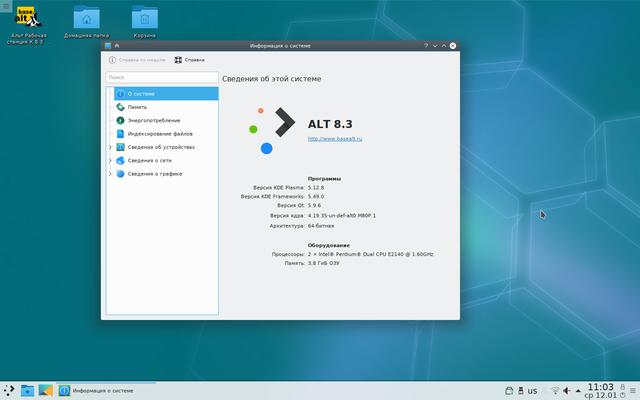This screenshot has width=640, height=400.
Task: Click the Справка lifebuoy icon in toolbar
Action: 178,60
